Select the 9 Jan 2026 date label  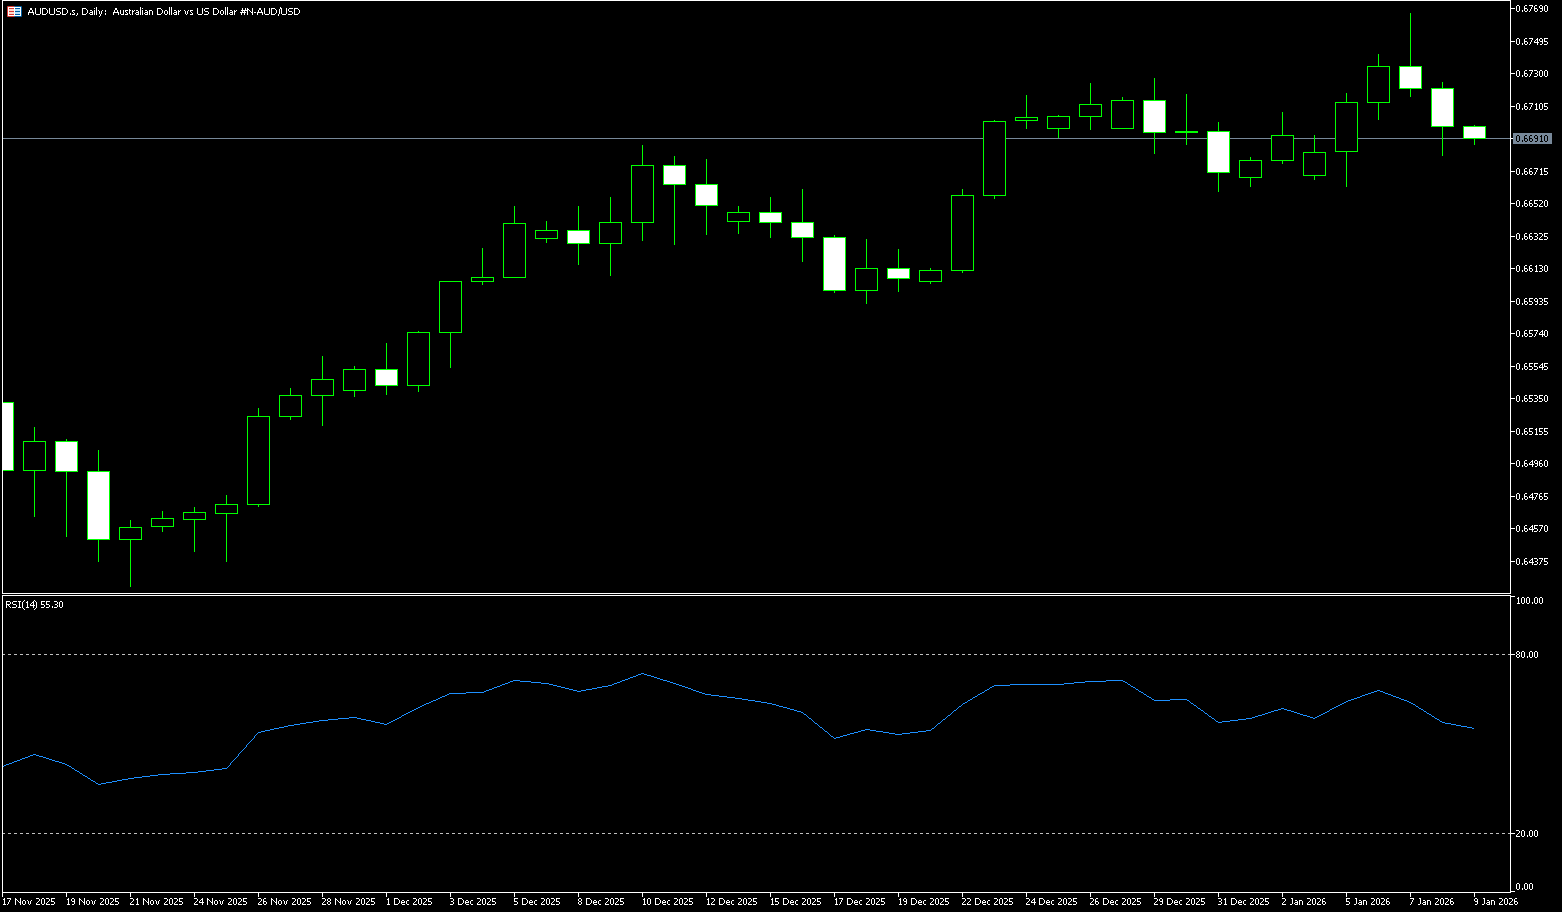click(1495, 902)
